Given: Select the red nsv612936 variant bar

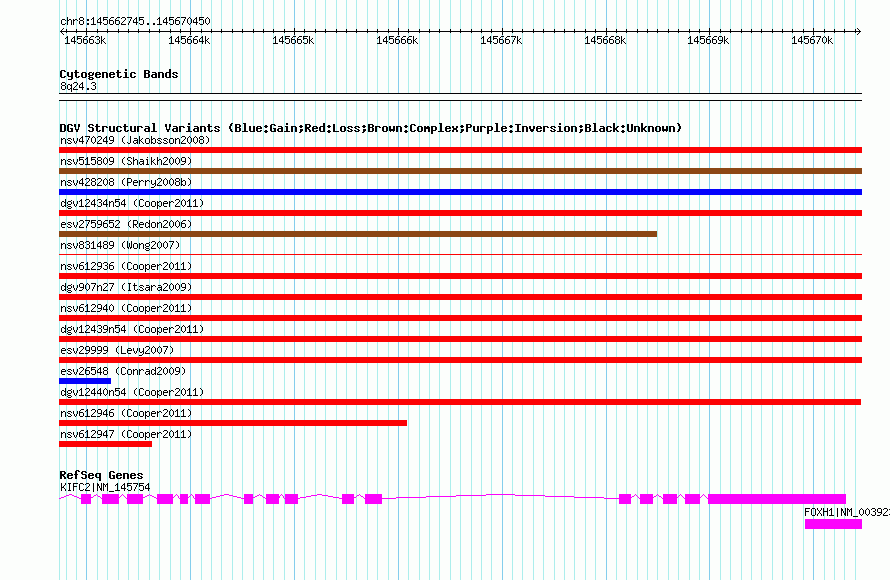Looking at the screenshot, I should point(460,276).
